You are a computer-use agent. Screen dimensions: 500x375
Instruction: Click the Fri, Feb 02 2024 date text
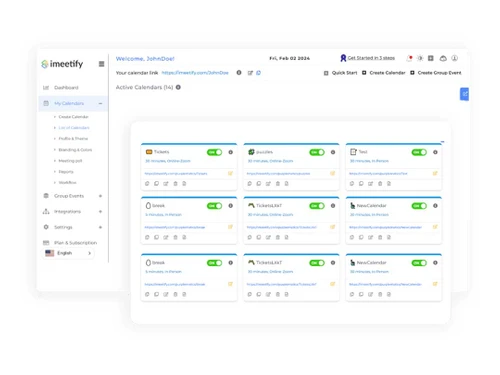click(x=290, y=58)
